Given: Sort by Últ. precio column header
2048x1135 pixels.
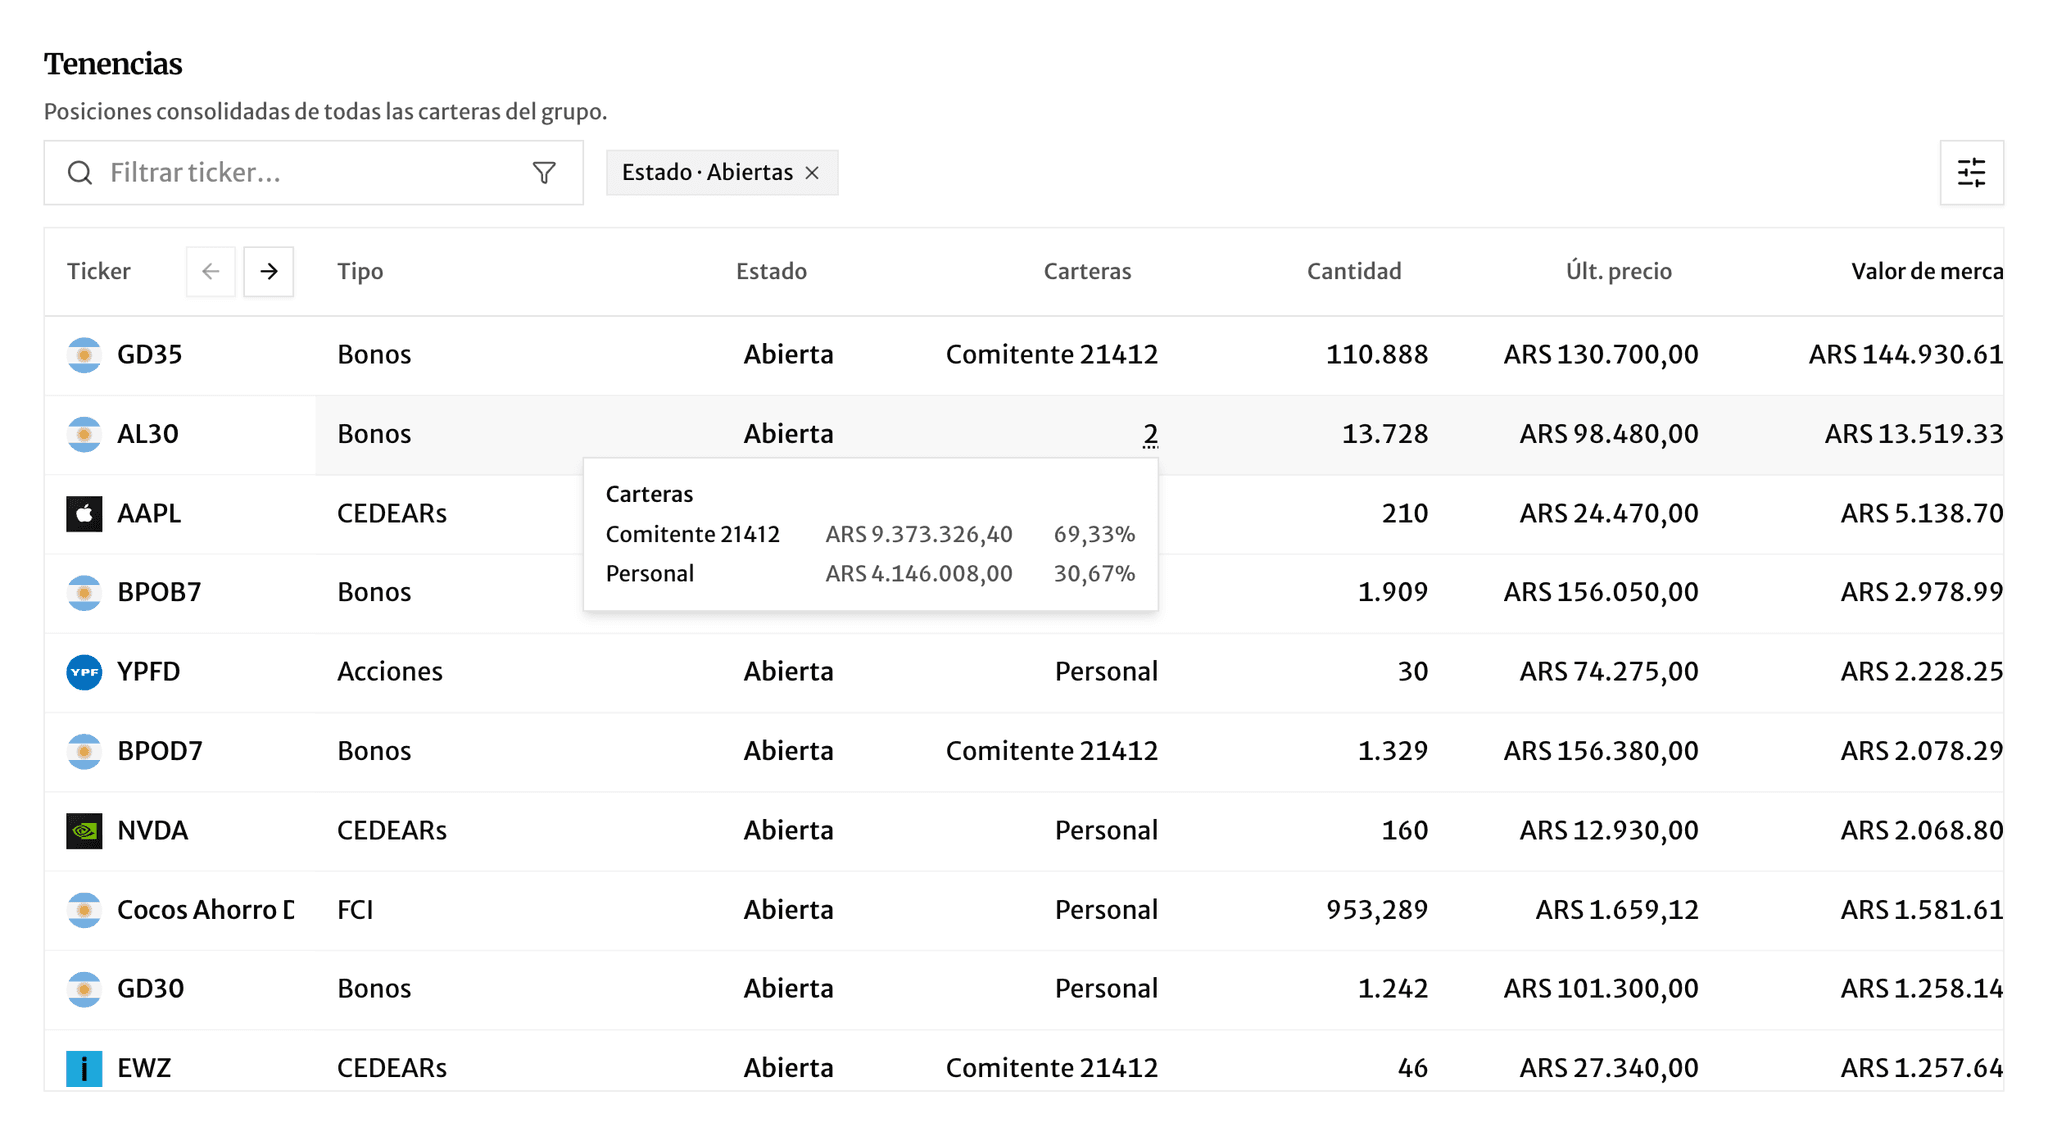Looking at the screenshot, I should coord(1619,271).
